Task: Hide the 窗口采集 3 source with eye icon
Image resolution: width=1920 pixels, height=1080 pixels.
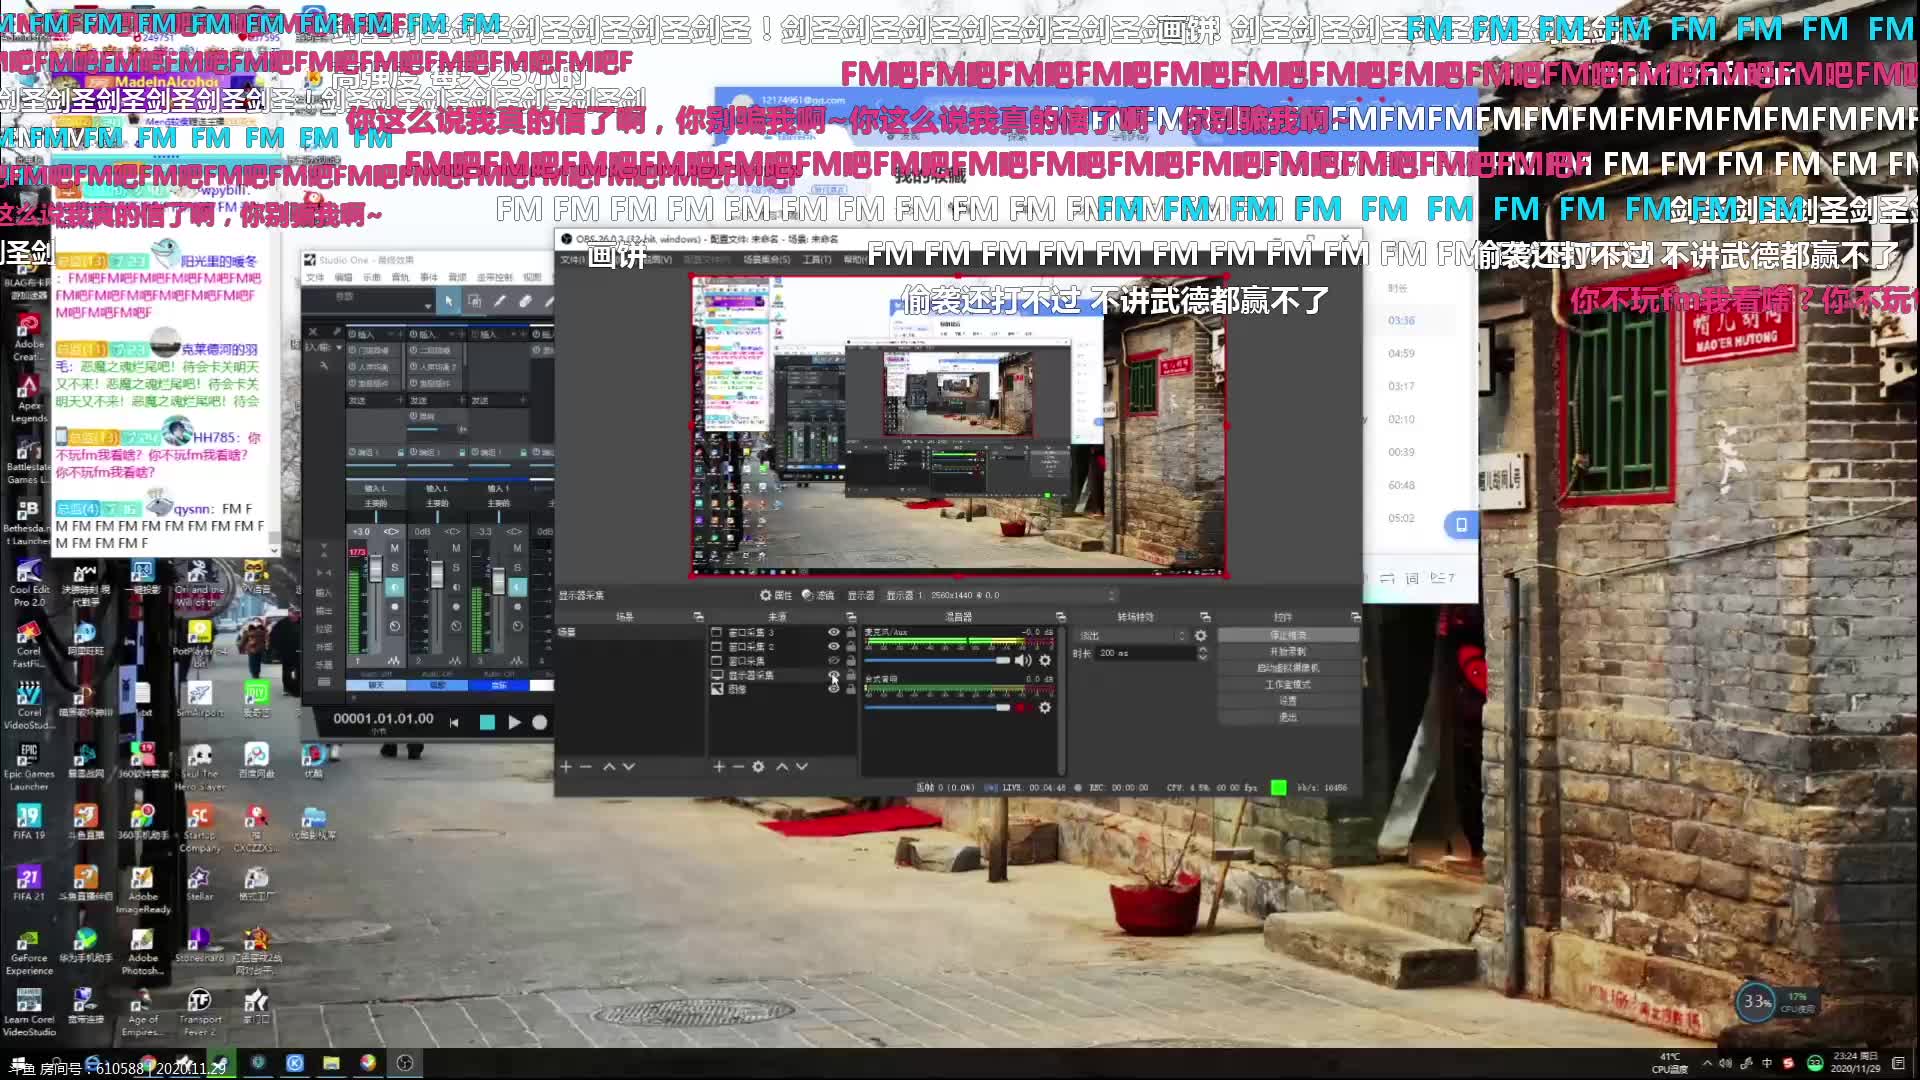Action: coord(833,633)
